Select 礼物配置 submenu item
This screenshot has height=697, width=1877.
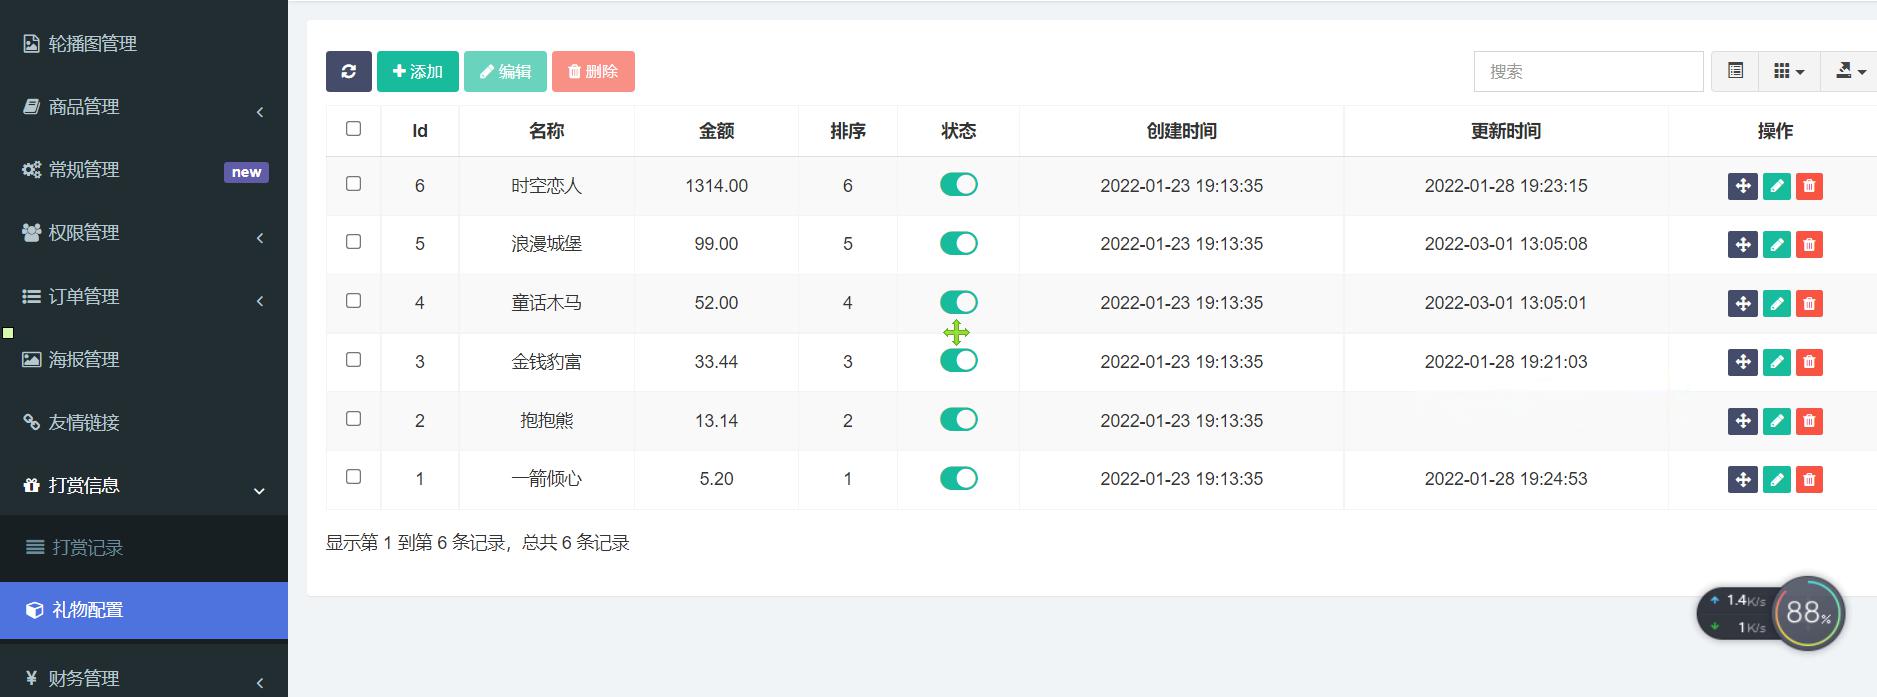click(144, 610)
